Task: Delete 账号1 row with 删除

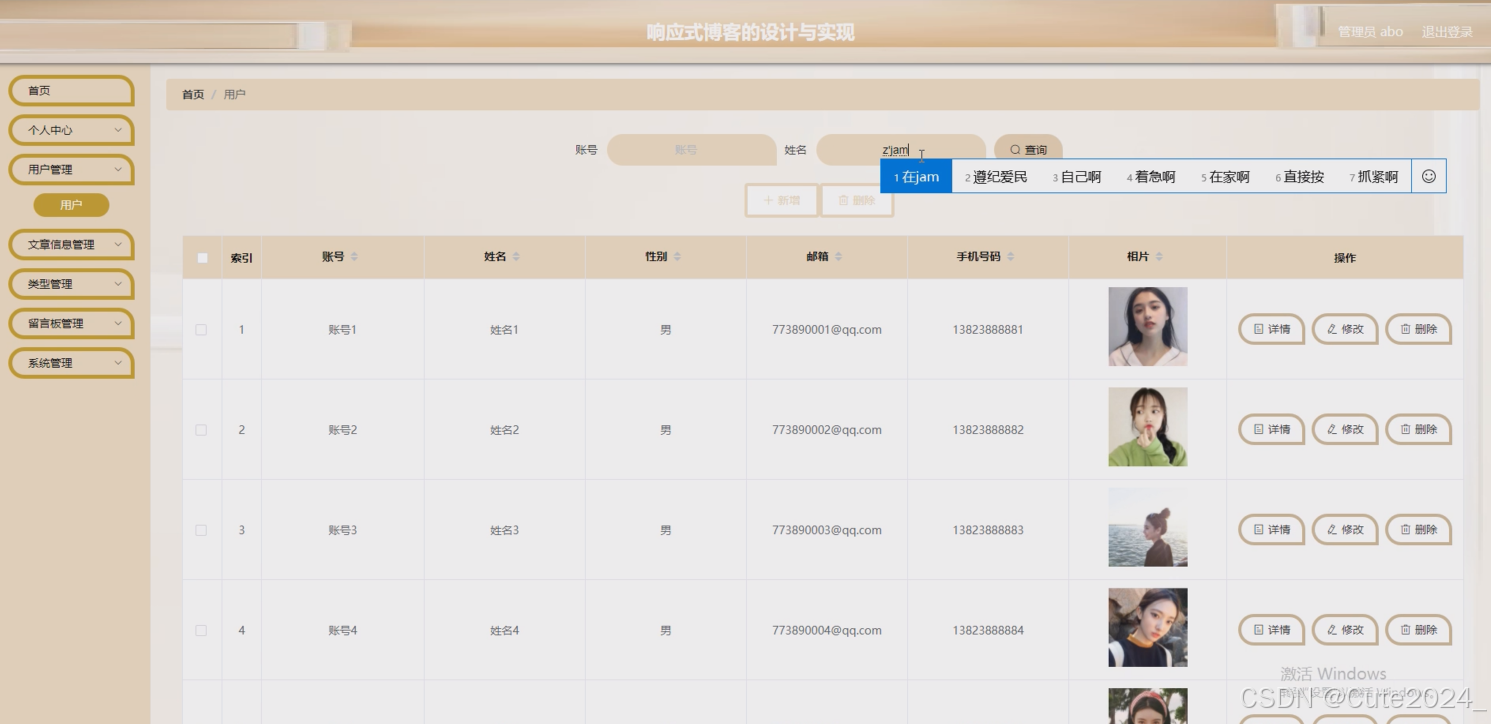Action: click(1418, 329)
